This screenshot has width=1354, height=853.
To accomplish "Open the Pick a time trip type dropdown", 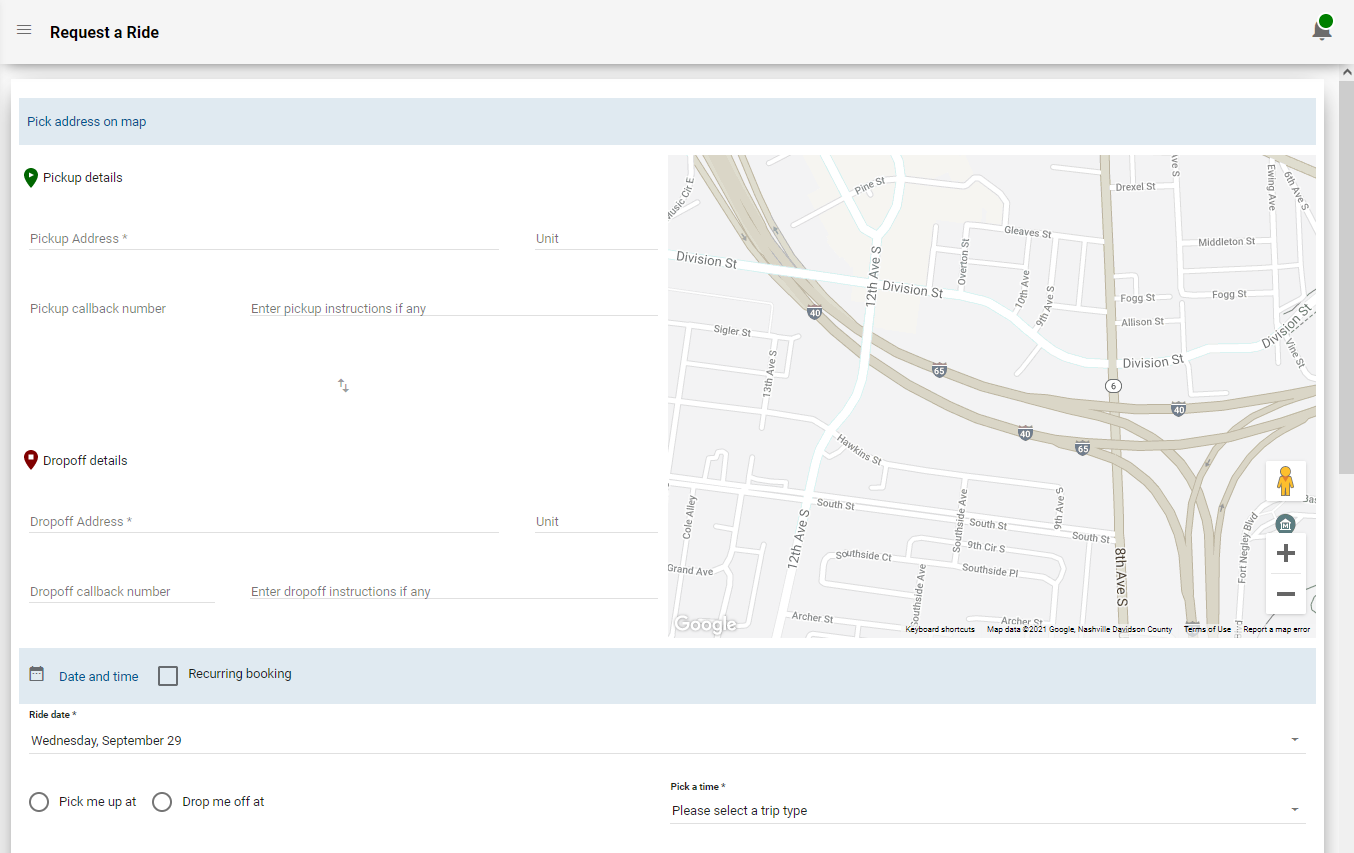I will [1295, 810].
